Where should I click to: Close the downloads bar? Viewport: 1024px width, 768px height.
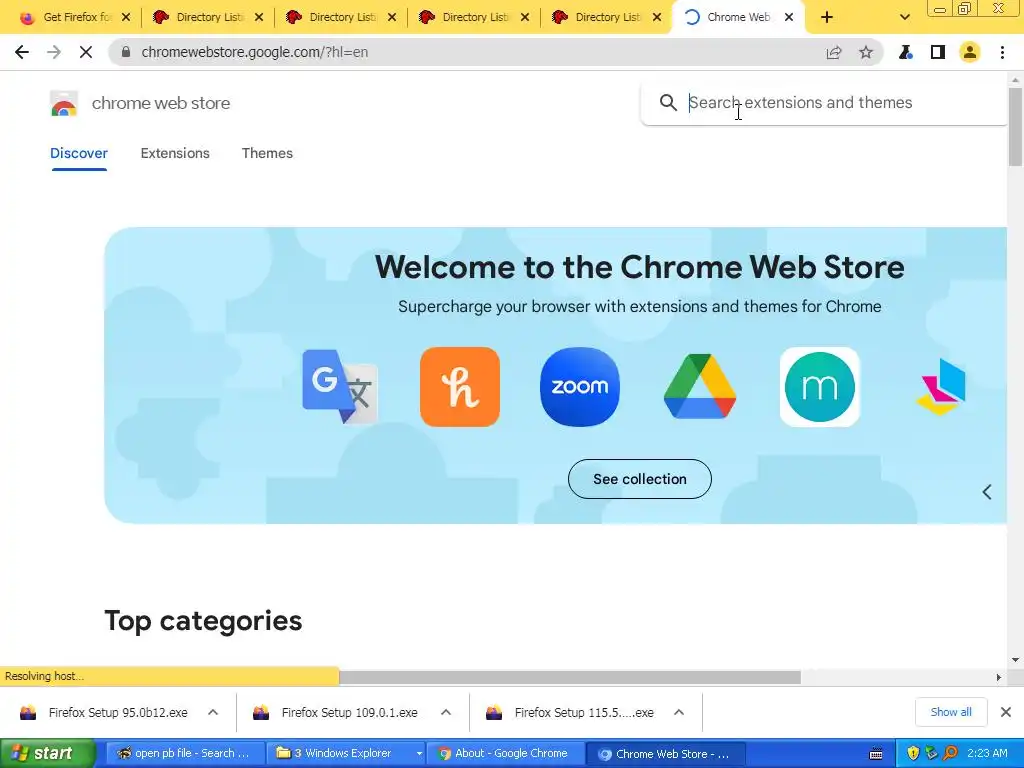point(1006,712)
